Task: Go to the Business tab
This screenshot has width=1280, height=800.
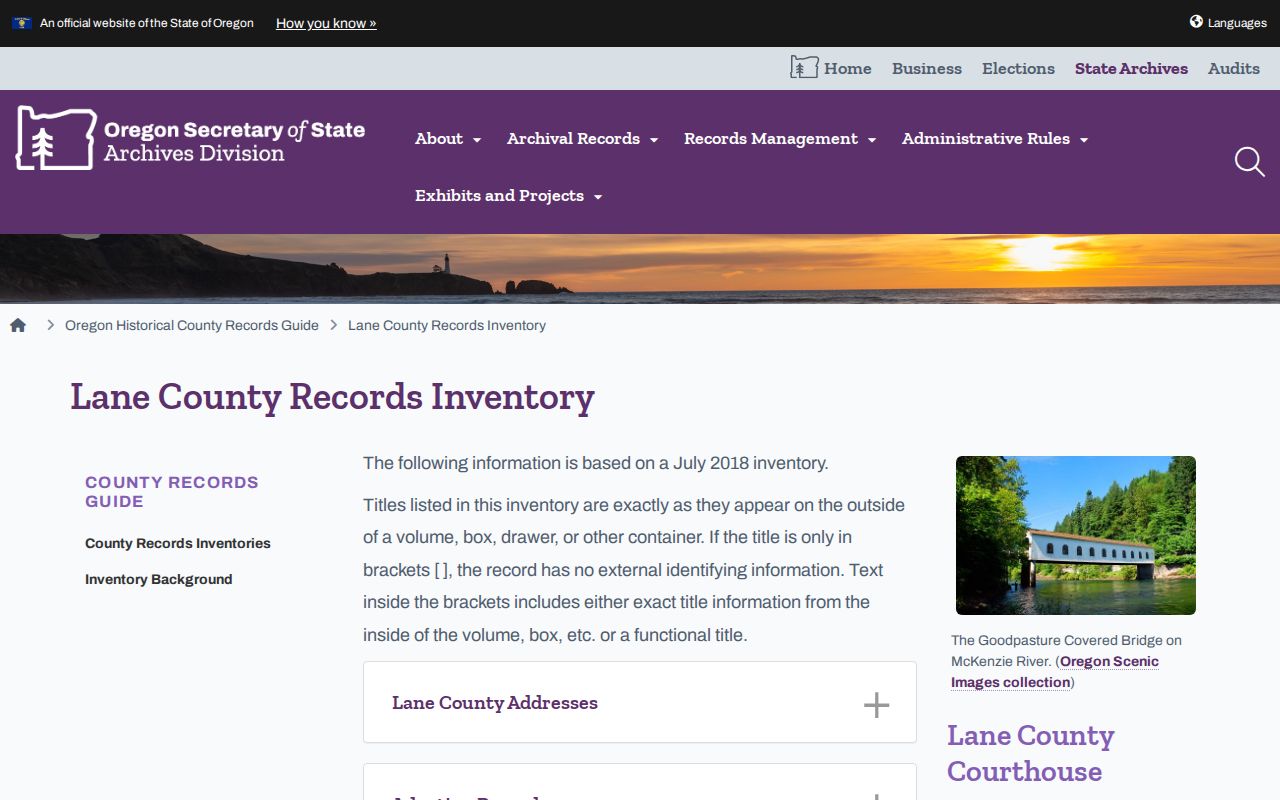Action: [927, 69]
